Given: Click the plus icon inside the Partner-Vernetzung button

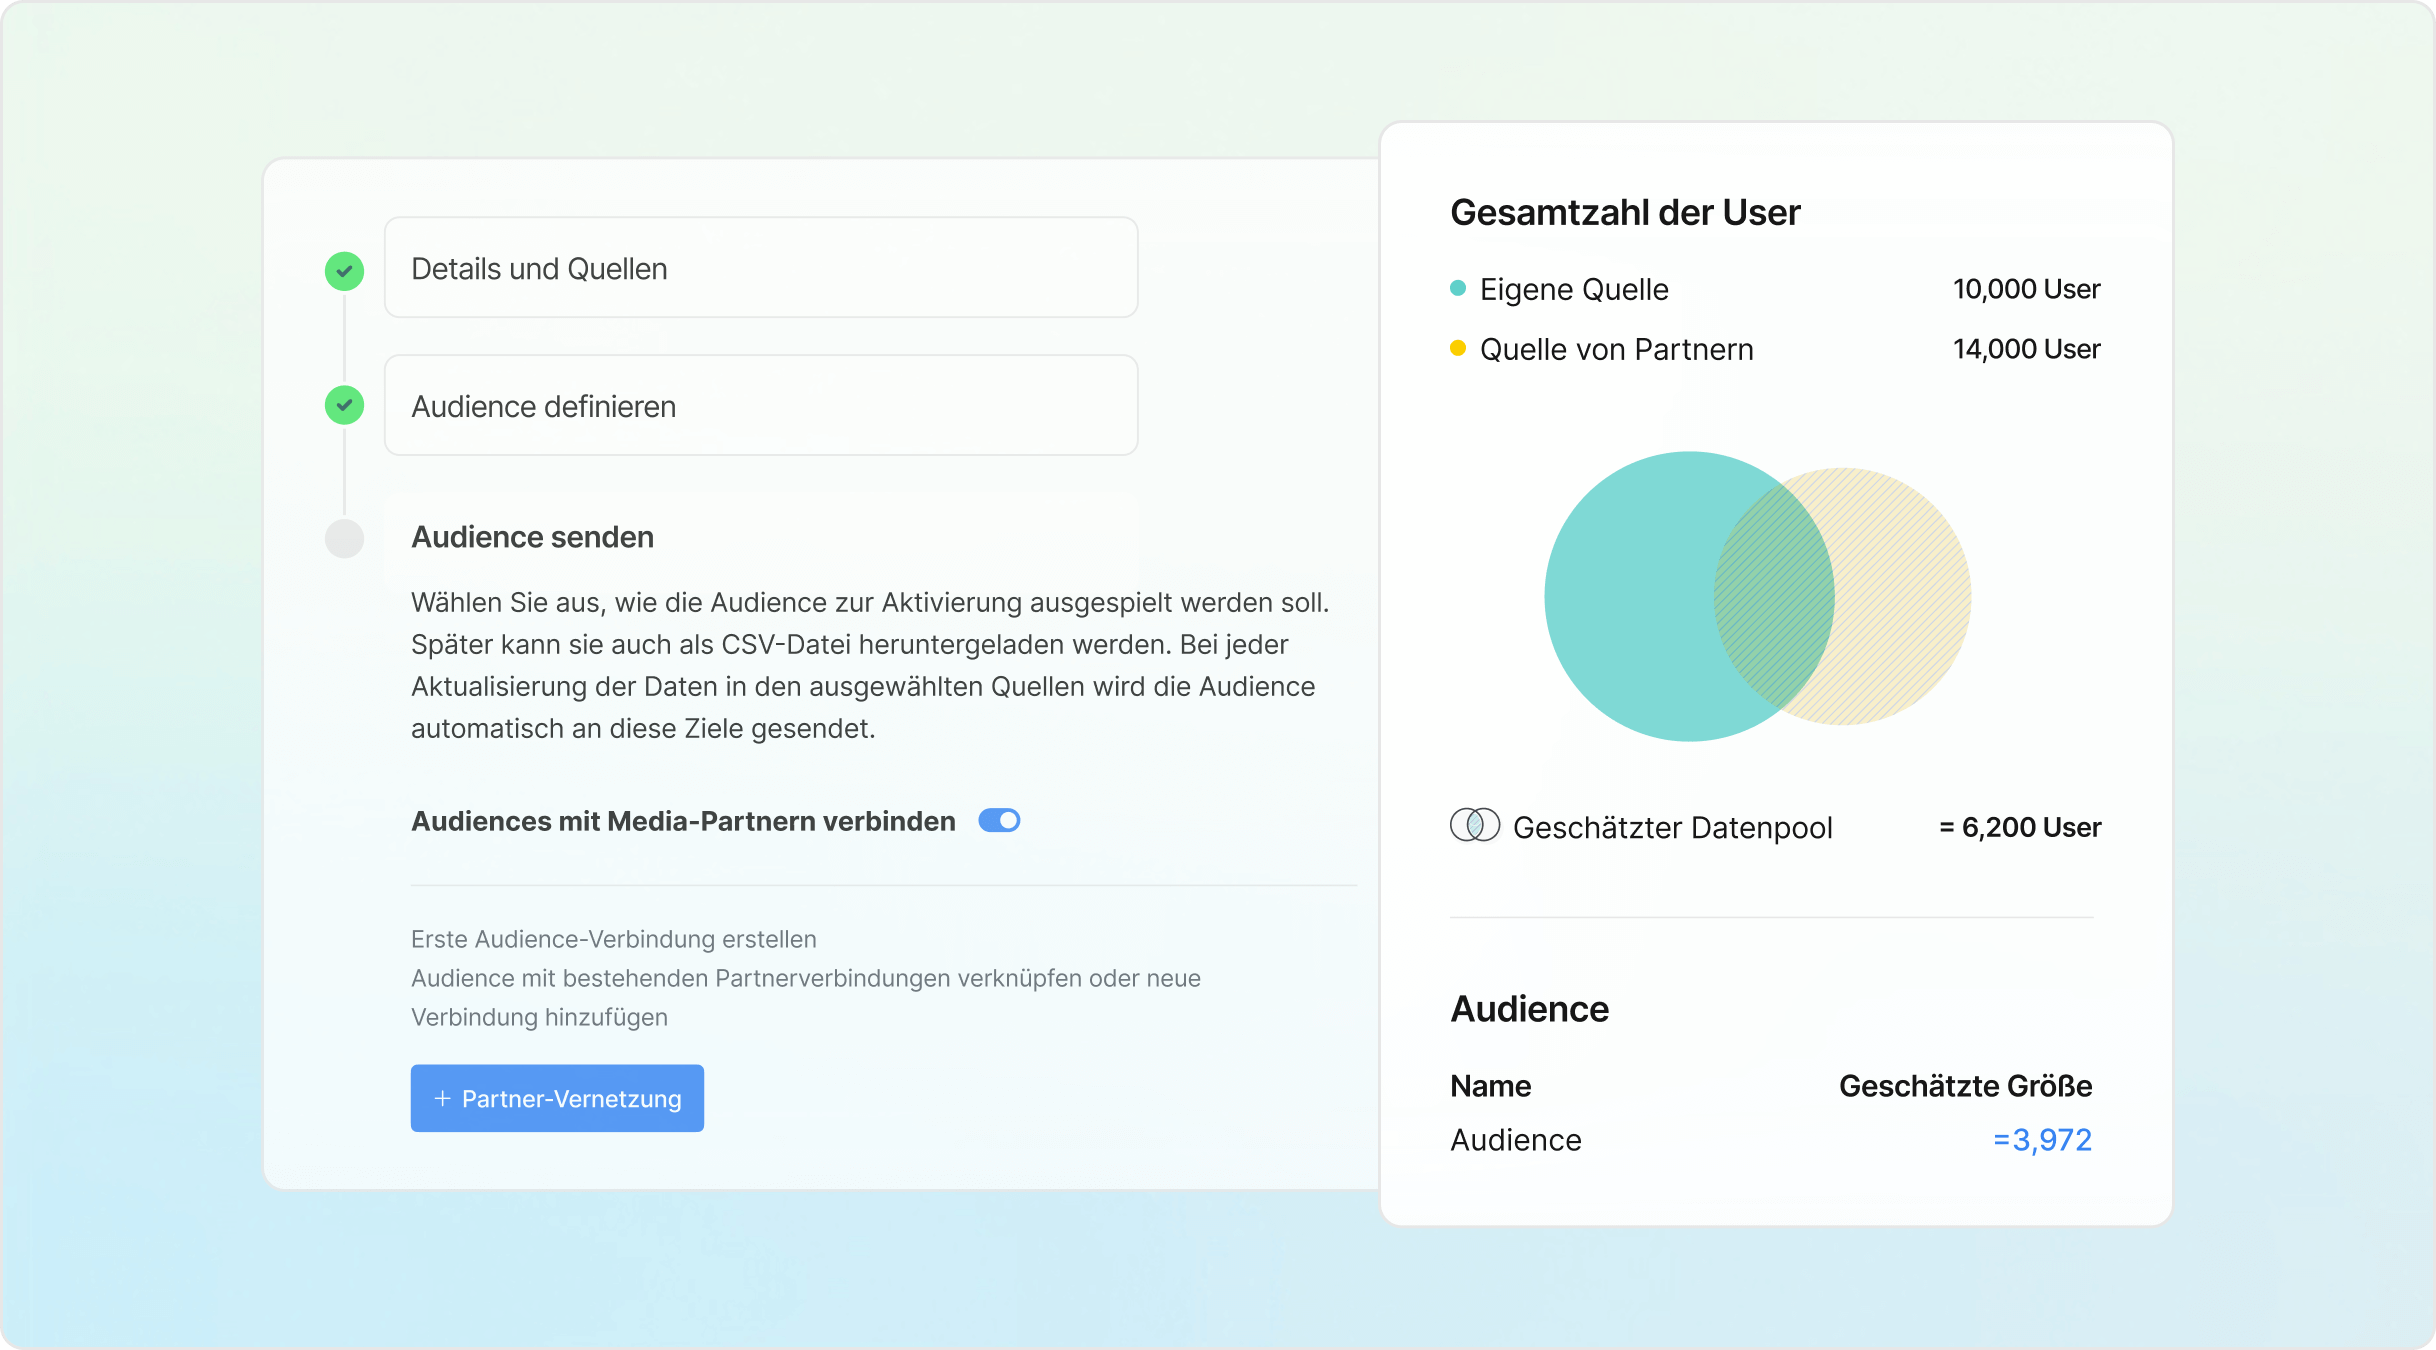Looking at the screenshot, I should pos(443,1098).
